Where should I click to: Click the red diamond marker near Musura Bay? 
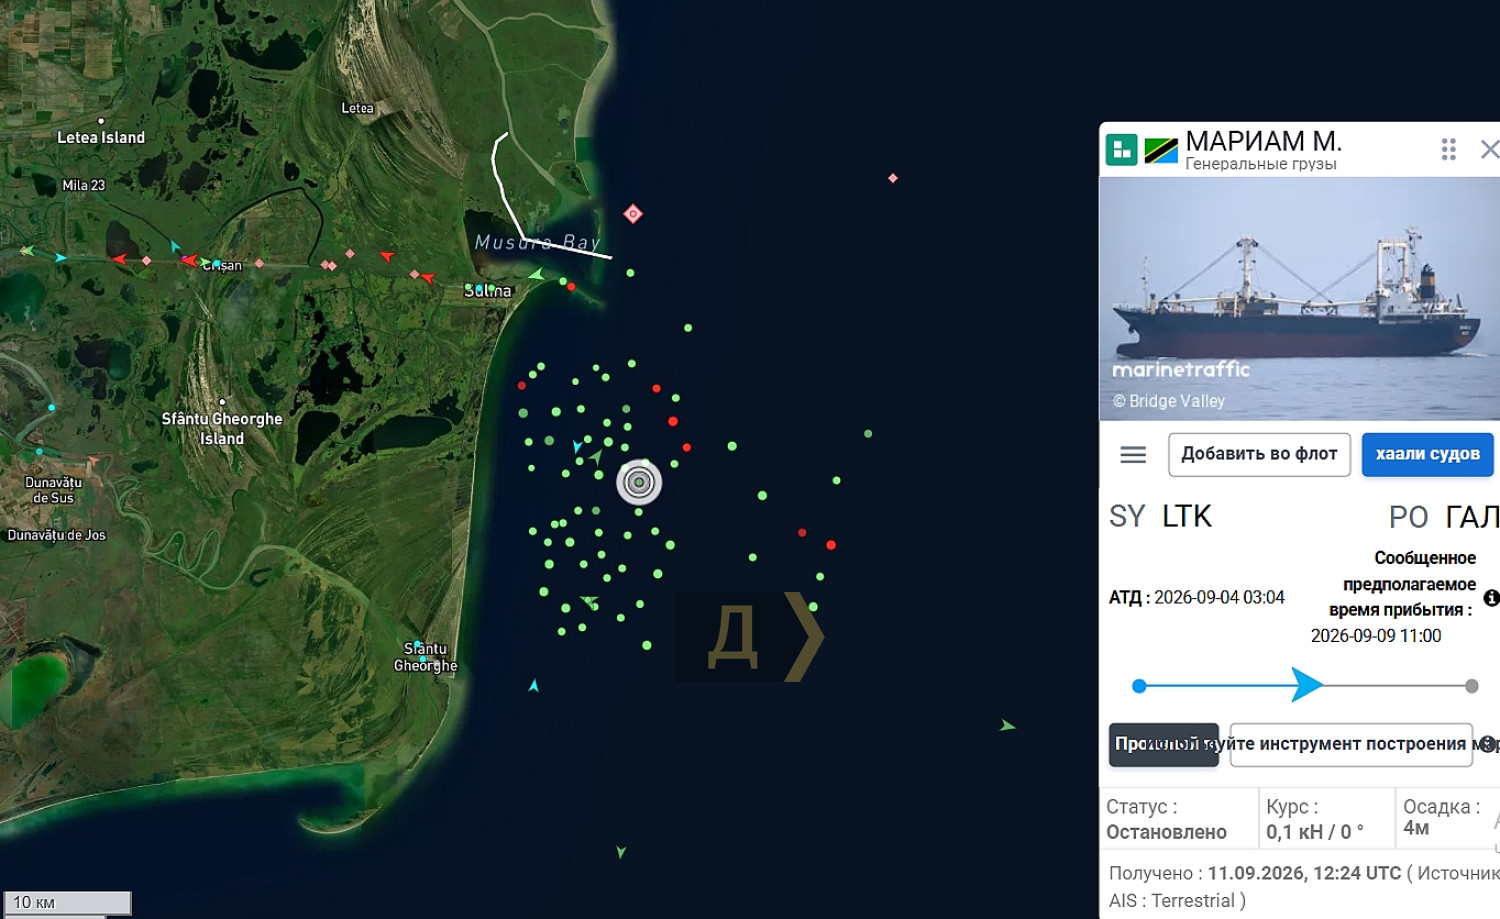633,214
